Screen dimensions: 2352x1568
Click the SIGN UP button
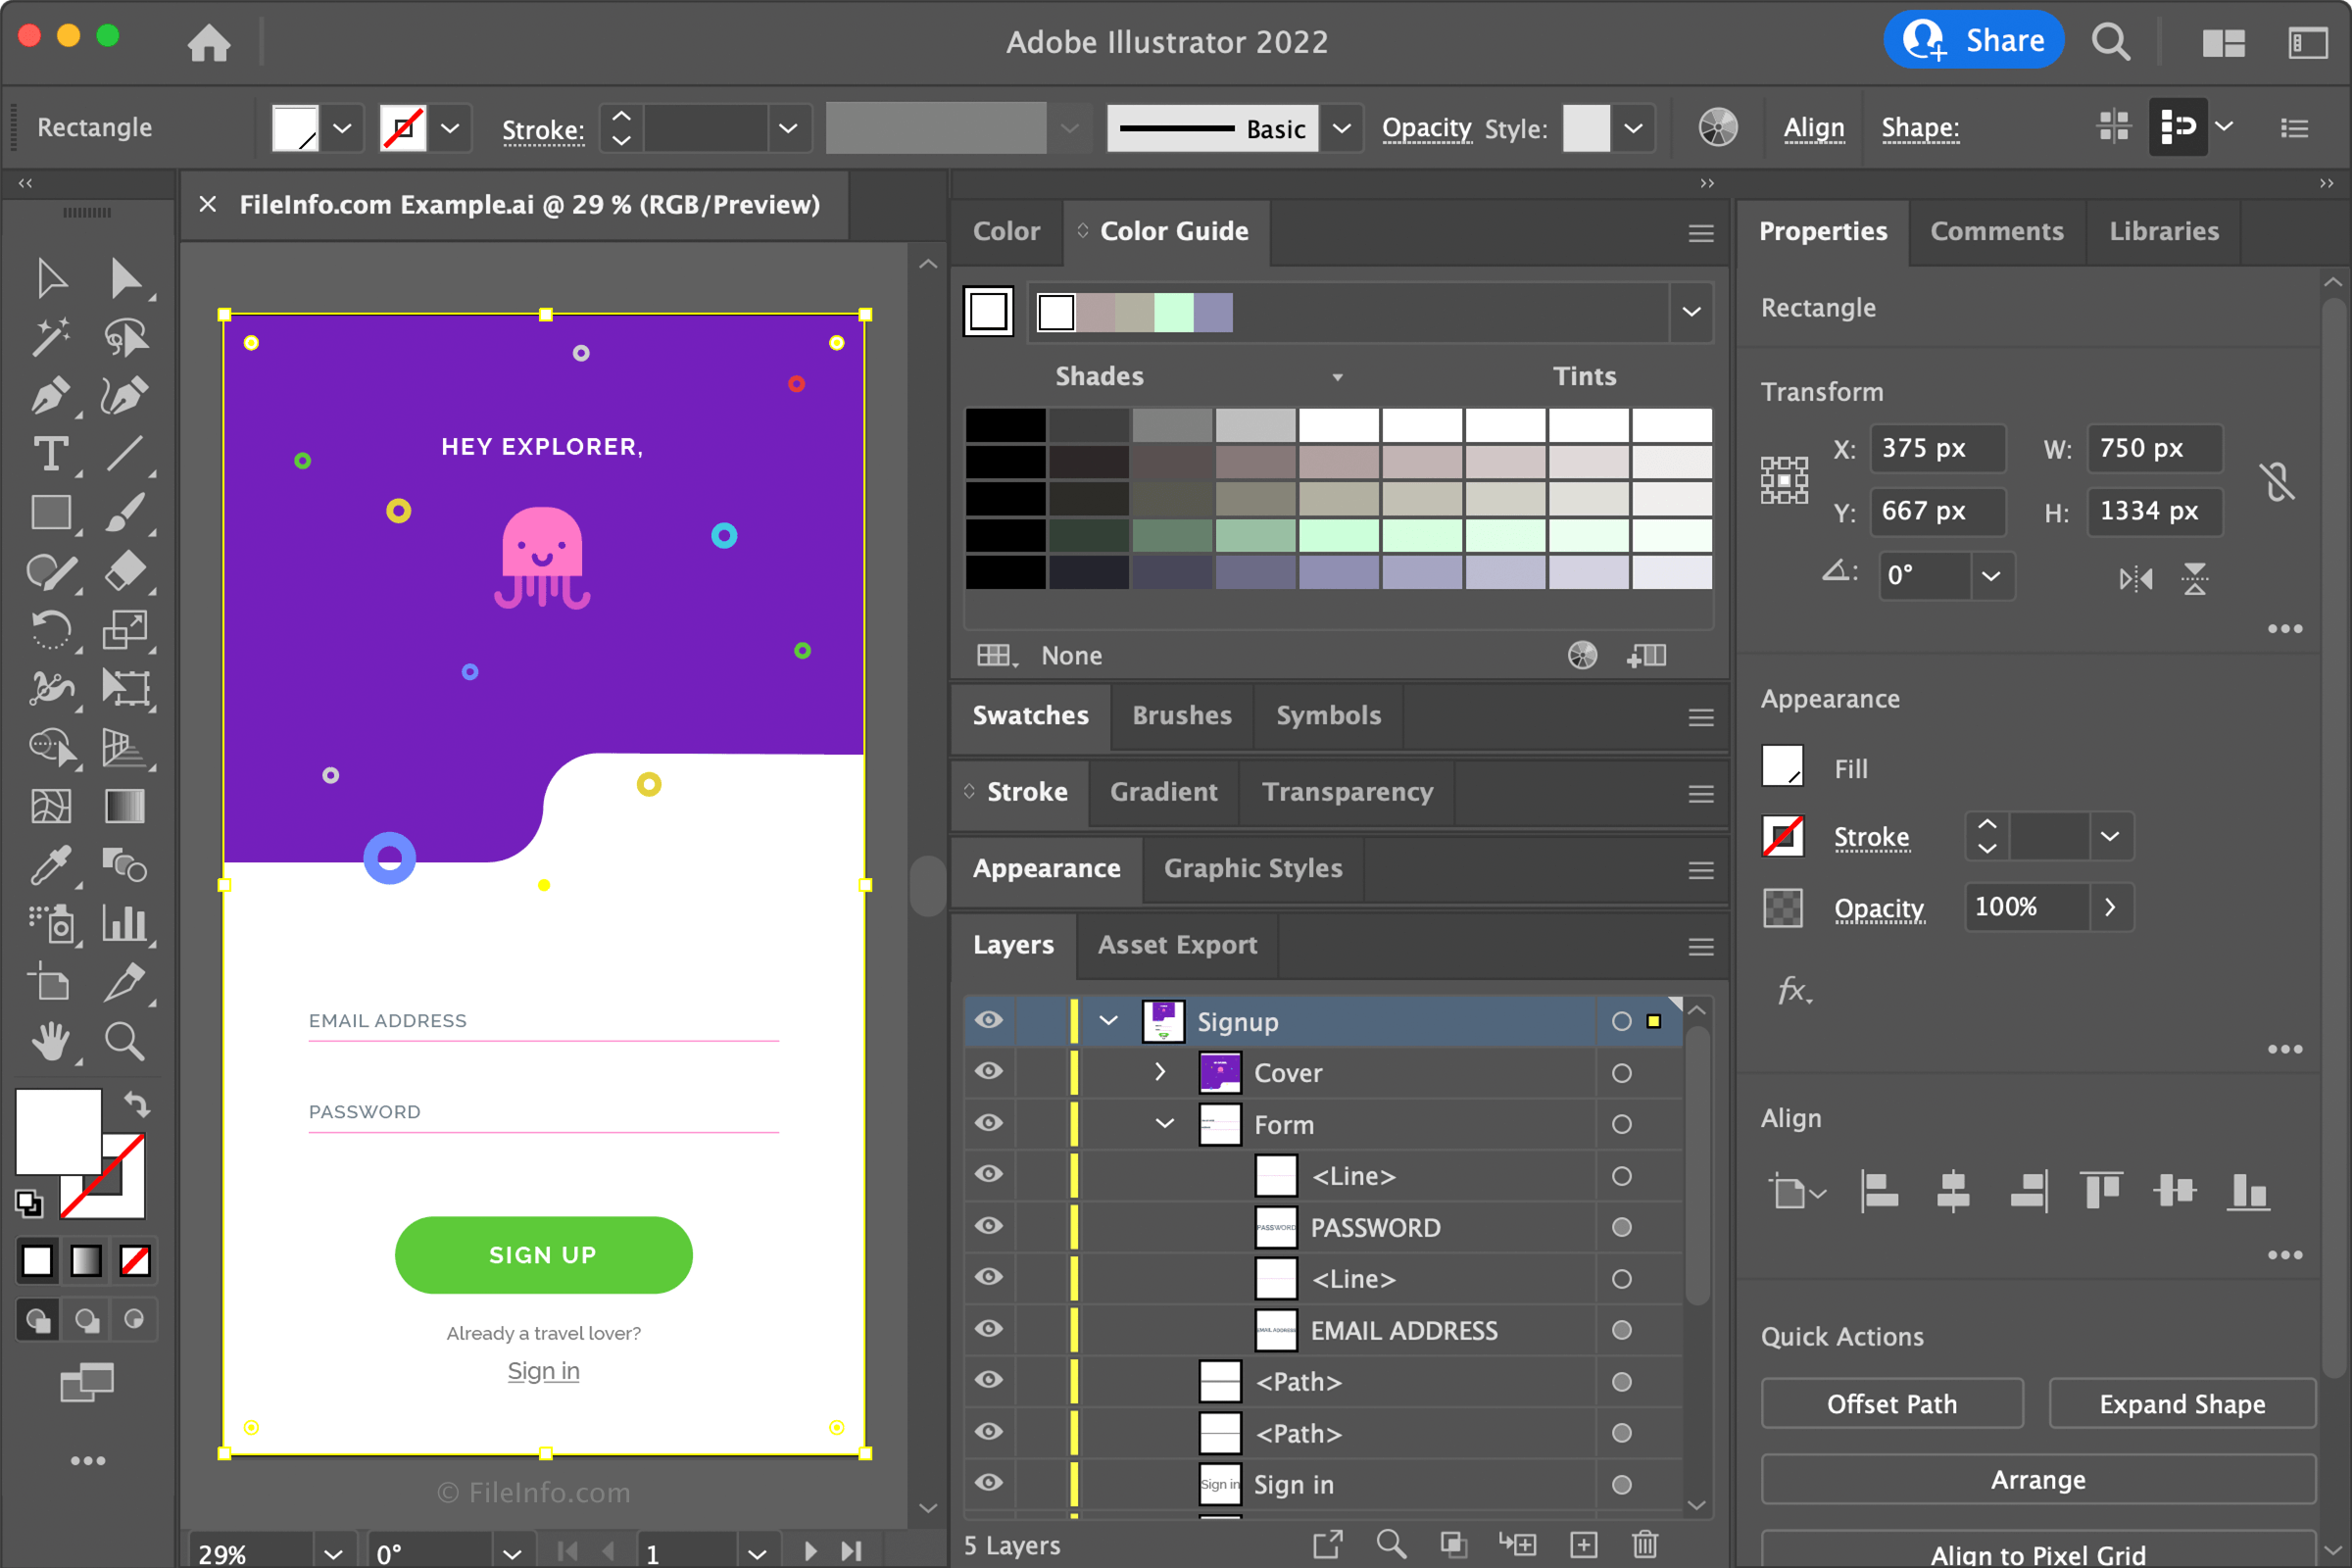[543, 1253]
